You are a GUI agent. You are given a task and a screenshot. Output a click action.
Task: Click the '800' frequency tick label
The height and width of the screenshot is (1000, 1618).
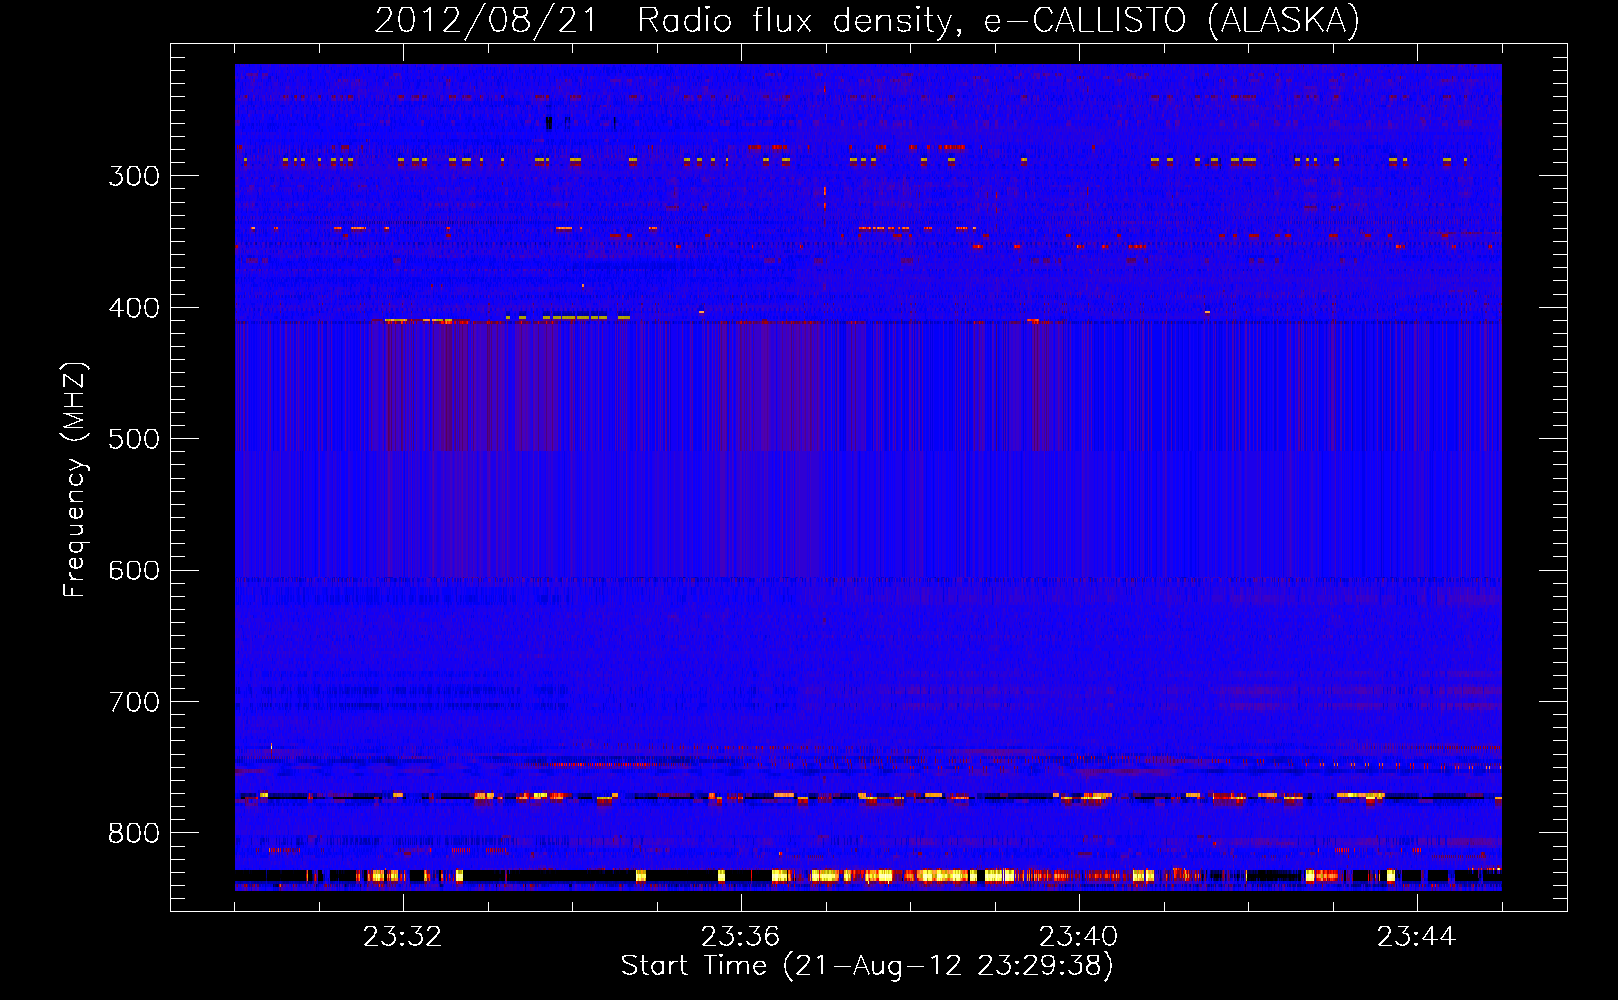coord(134,833)
